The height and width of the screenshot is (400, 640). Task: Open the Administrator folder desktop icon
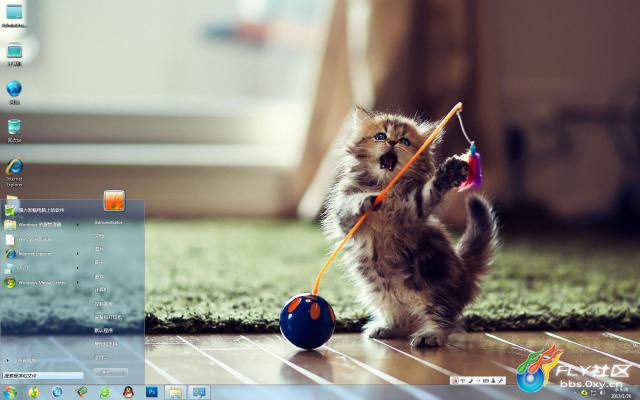coord(14,16)
